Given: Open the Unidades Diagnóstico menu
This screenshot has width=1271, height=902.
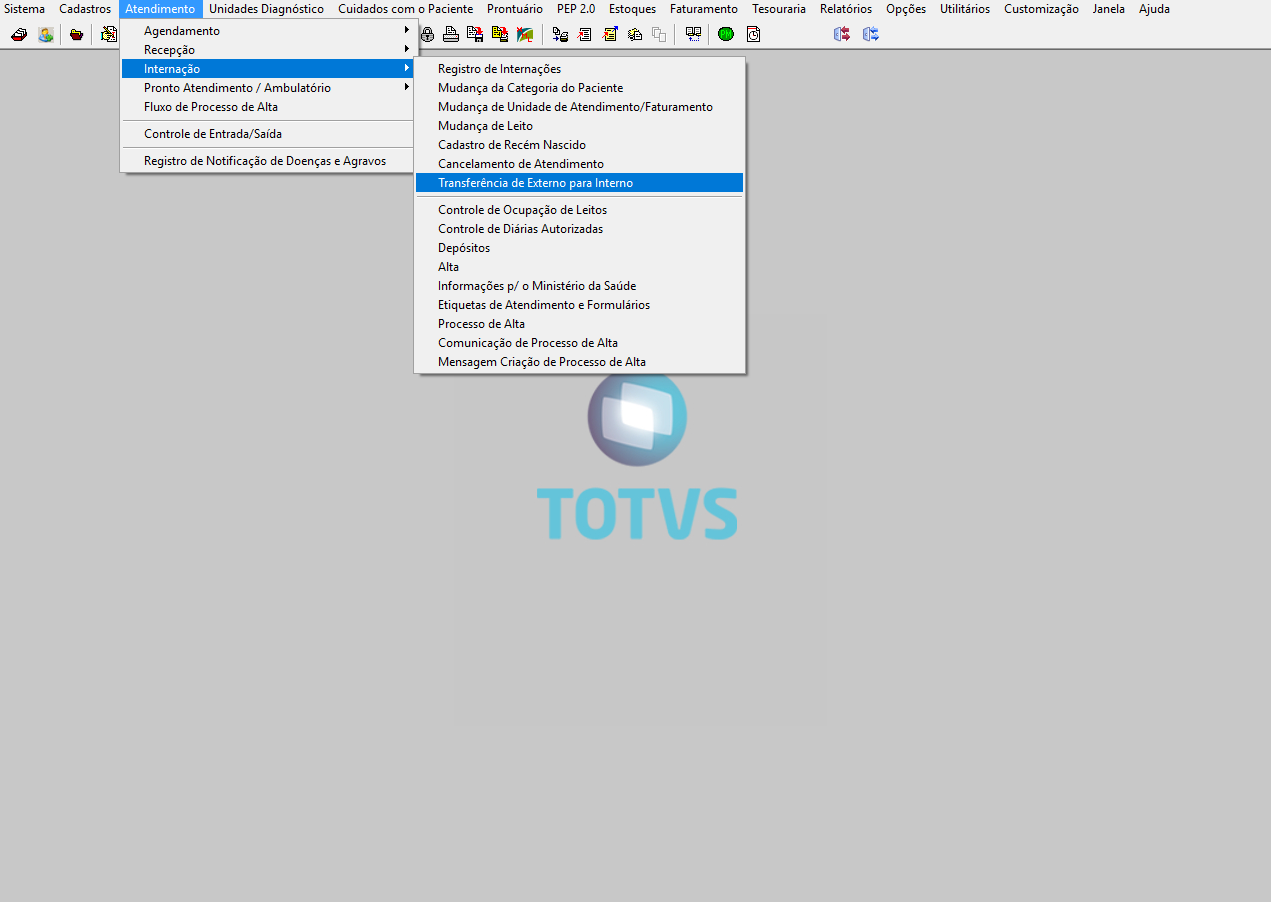Looking at the screenshot, I should [x=266, y=9].
